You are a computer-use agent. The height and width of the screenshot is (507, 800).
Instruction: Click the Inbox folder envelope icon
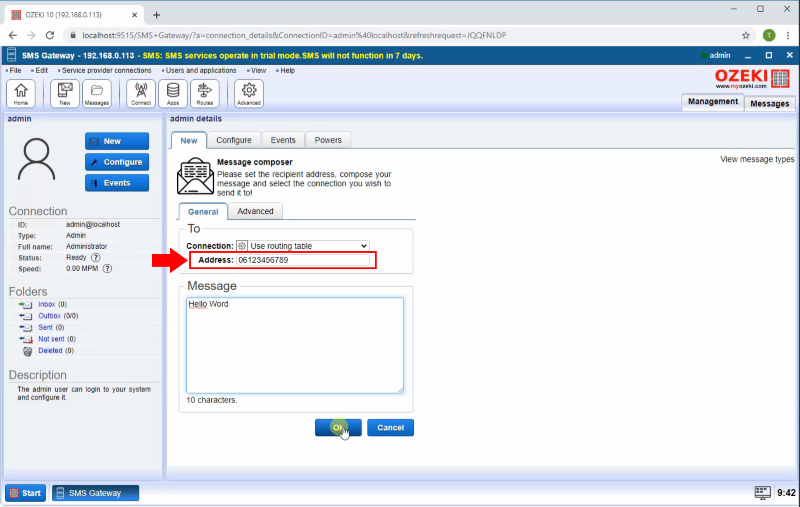coord(26,305)
